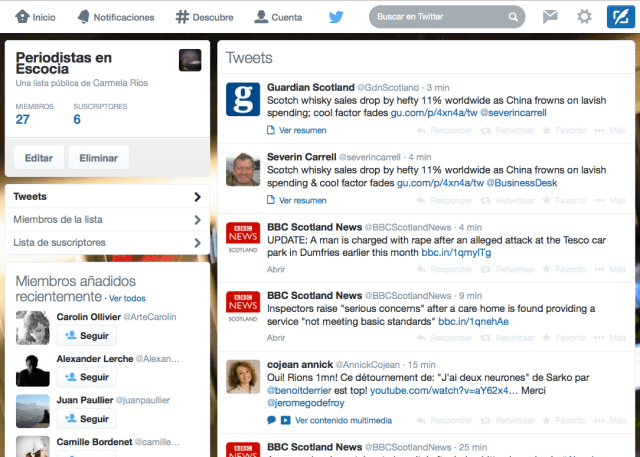The width and height of the screenshot is (640, 457).
Task: Open Más options on first BBC tweet
Action: coord(618,269)
